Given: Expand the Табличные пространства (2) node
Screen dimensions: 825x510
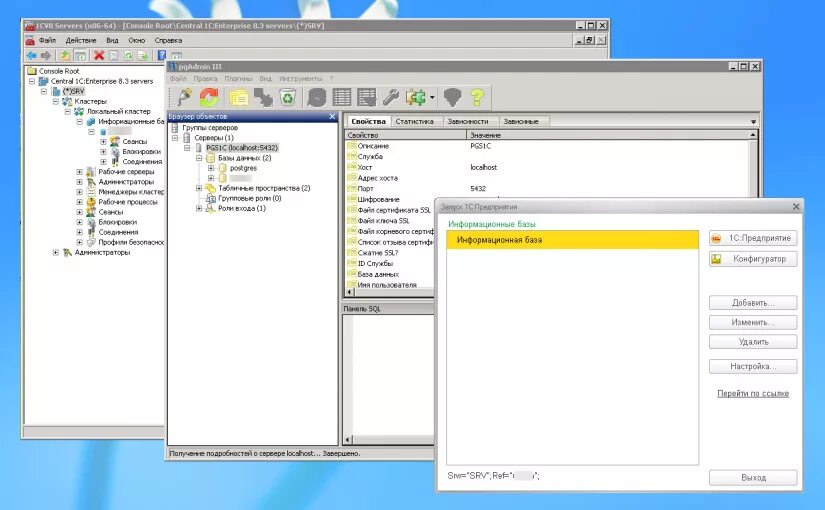Looking at the screenshot, I should click(199, 188).
